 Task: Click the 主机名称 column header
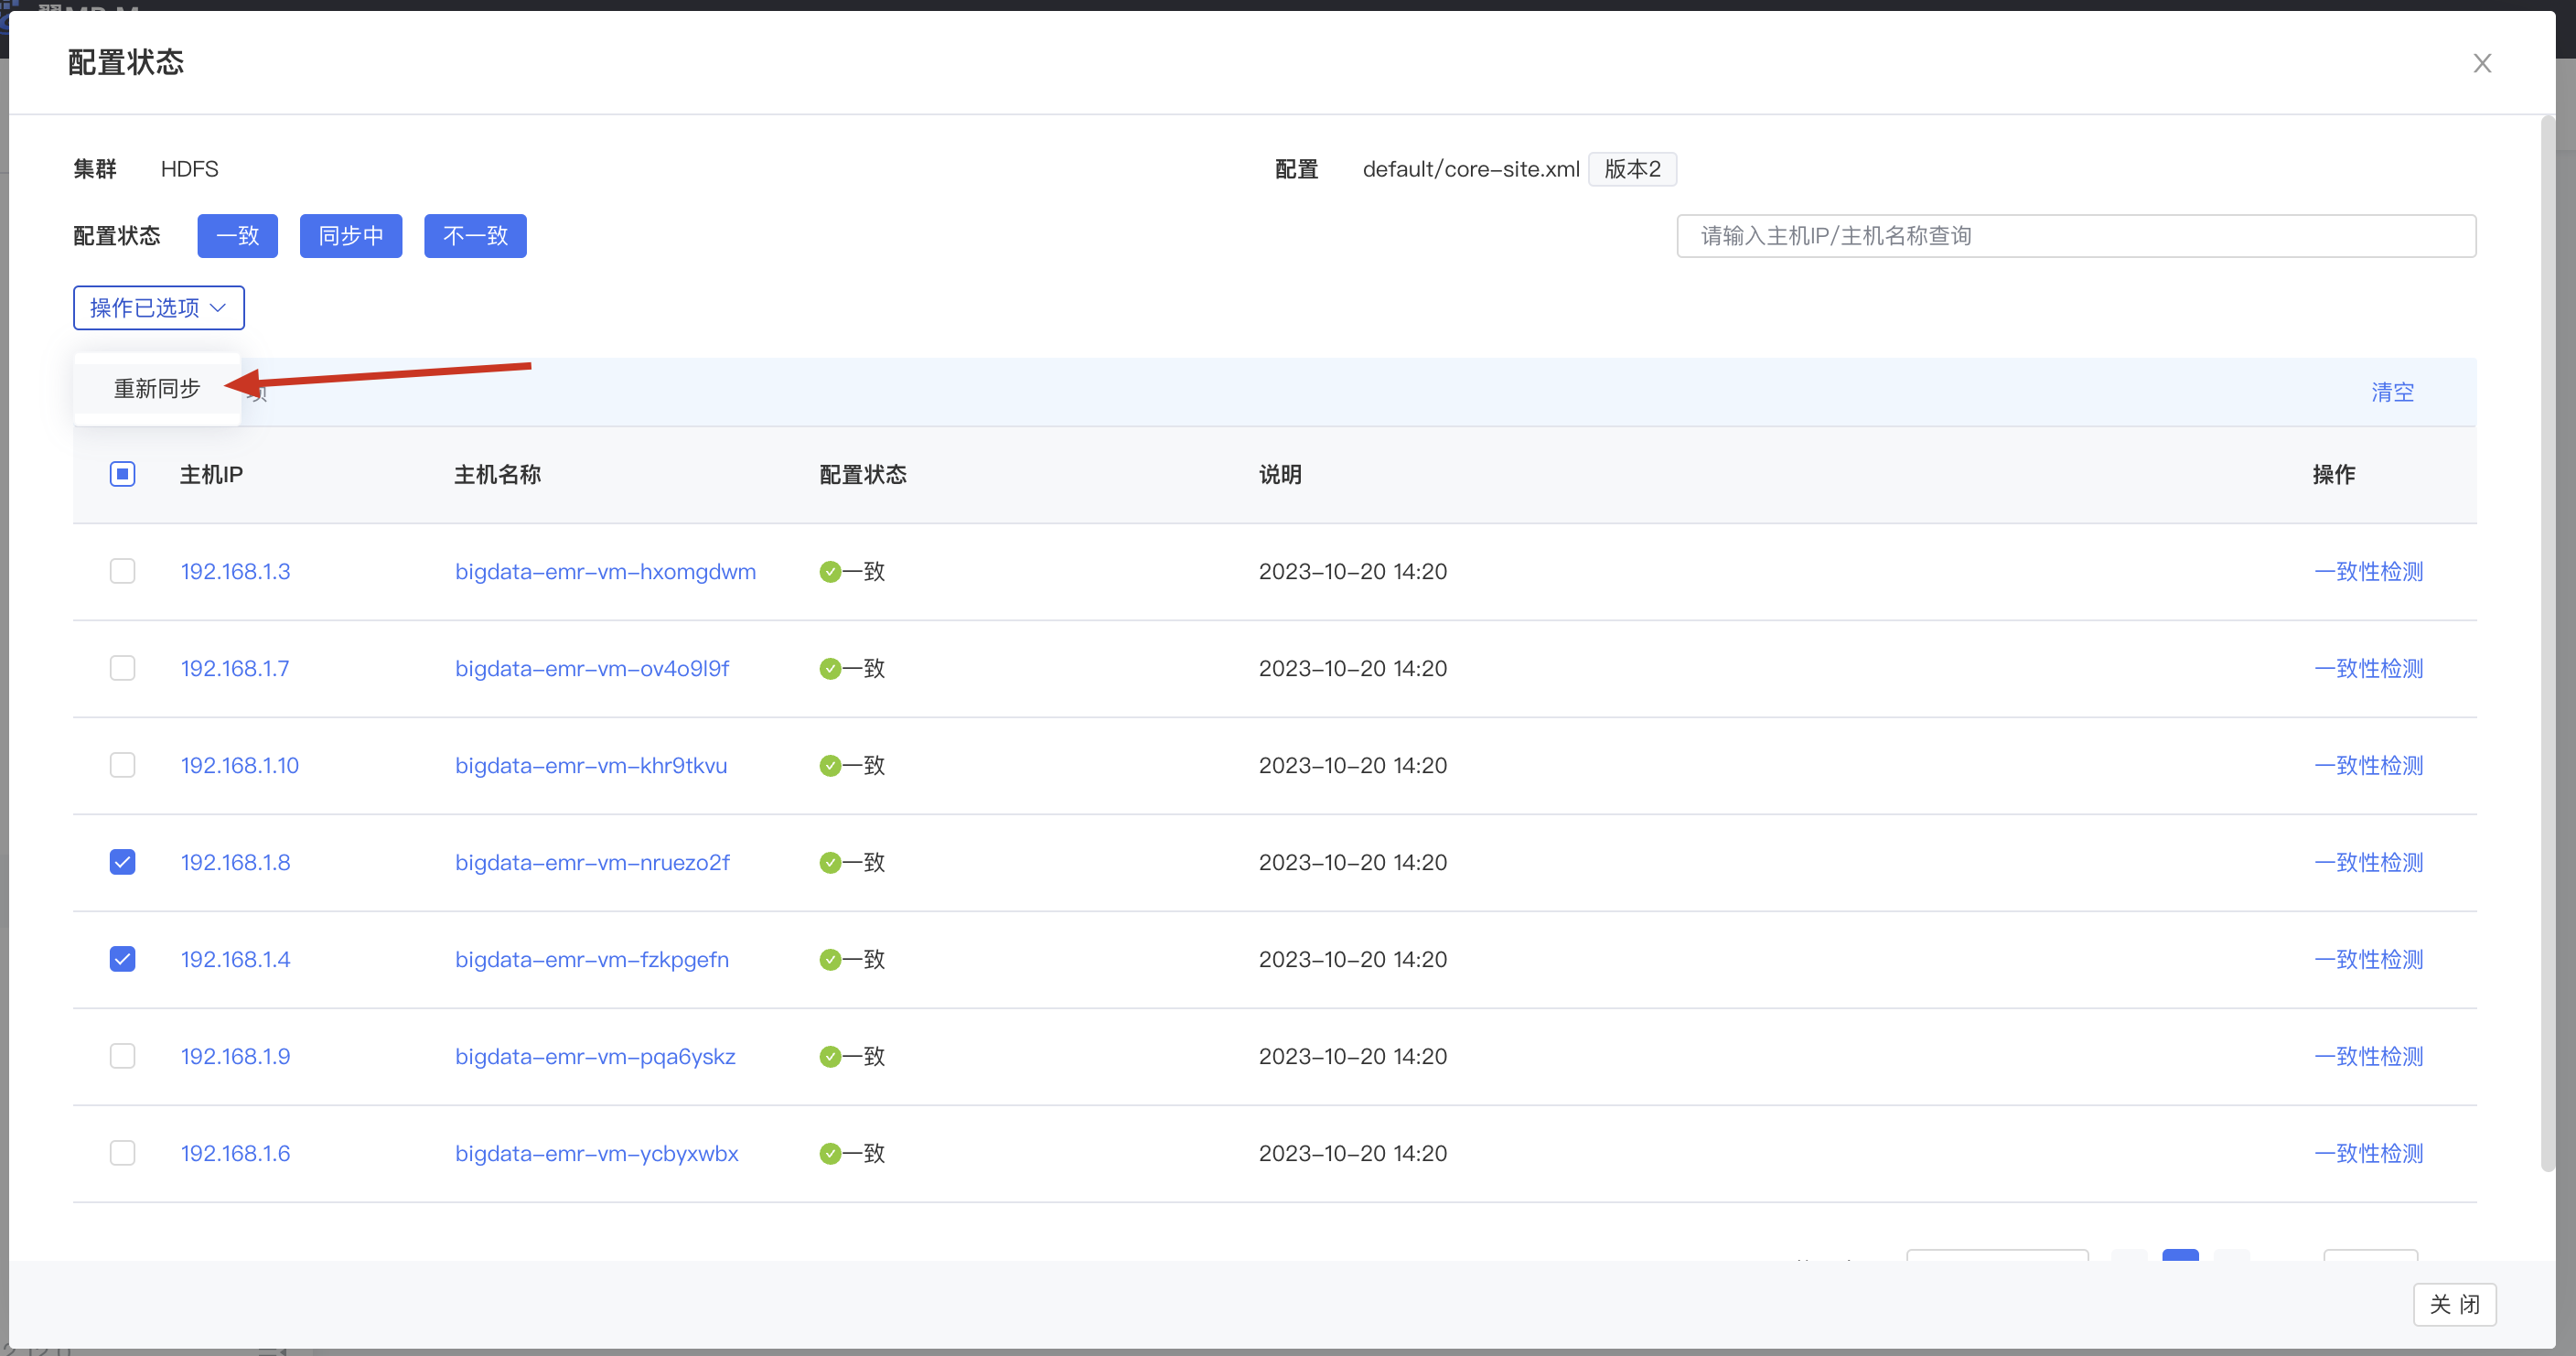[x=497, y=475]
